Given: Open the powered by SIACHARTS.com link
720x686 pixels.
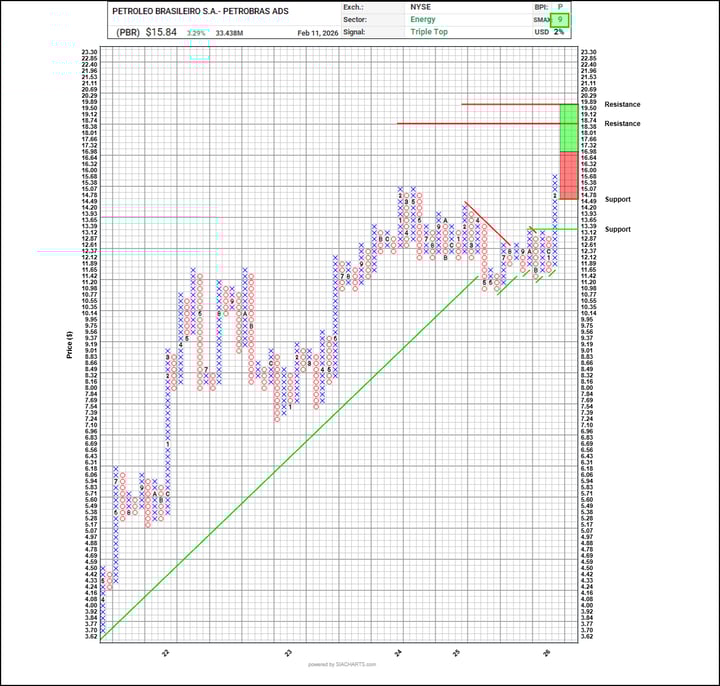Looking at the screenshot, I should [x=342, y=664].
